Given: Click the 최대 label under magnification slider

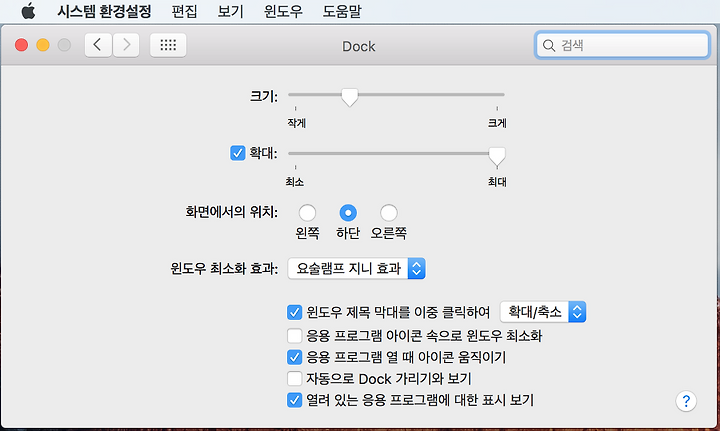Looking at the screenshot, I should click(497, 182).
